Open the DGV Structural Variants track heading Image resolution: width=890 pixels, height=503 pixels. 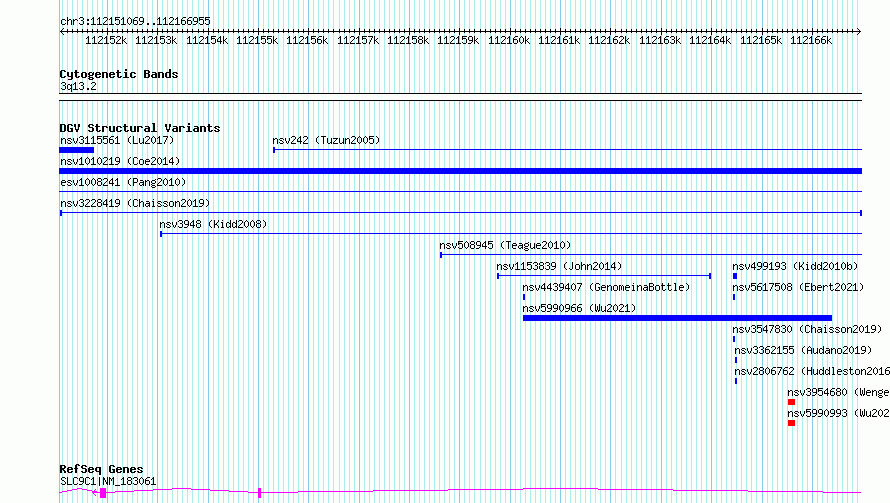coord(140,128)
